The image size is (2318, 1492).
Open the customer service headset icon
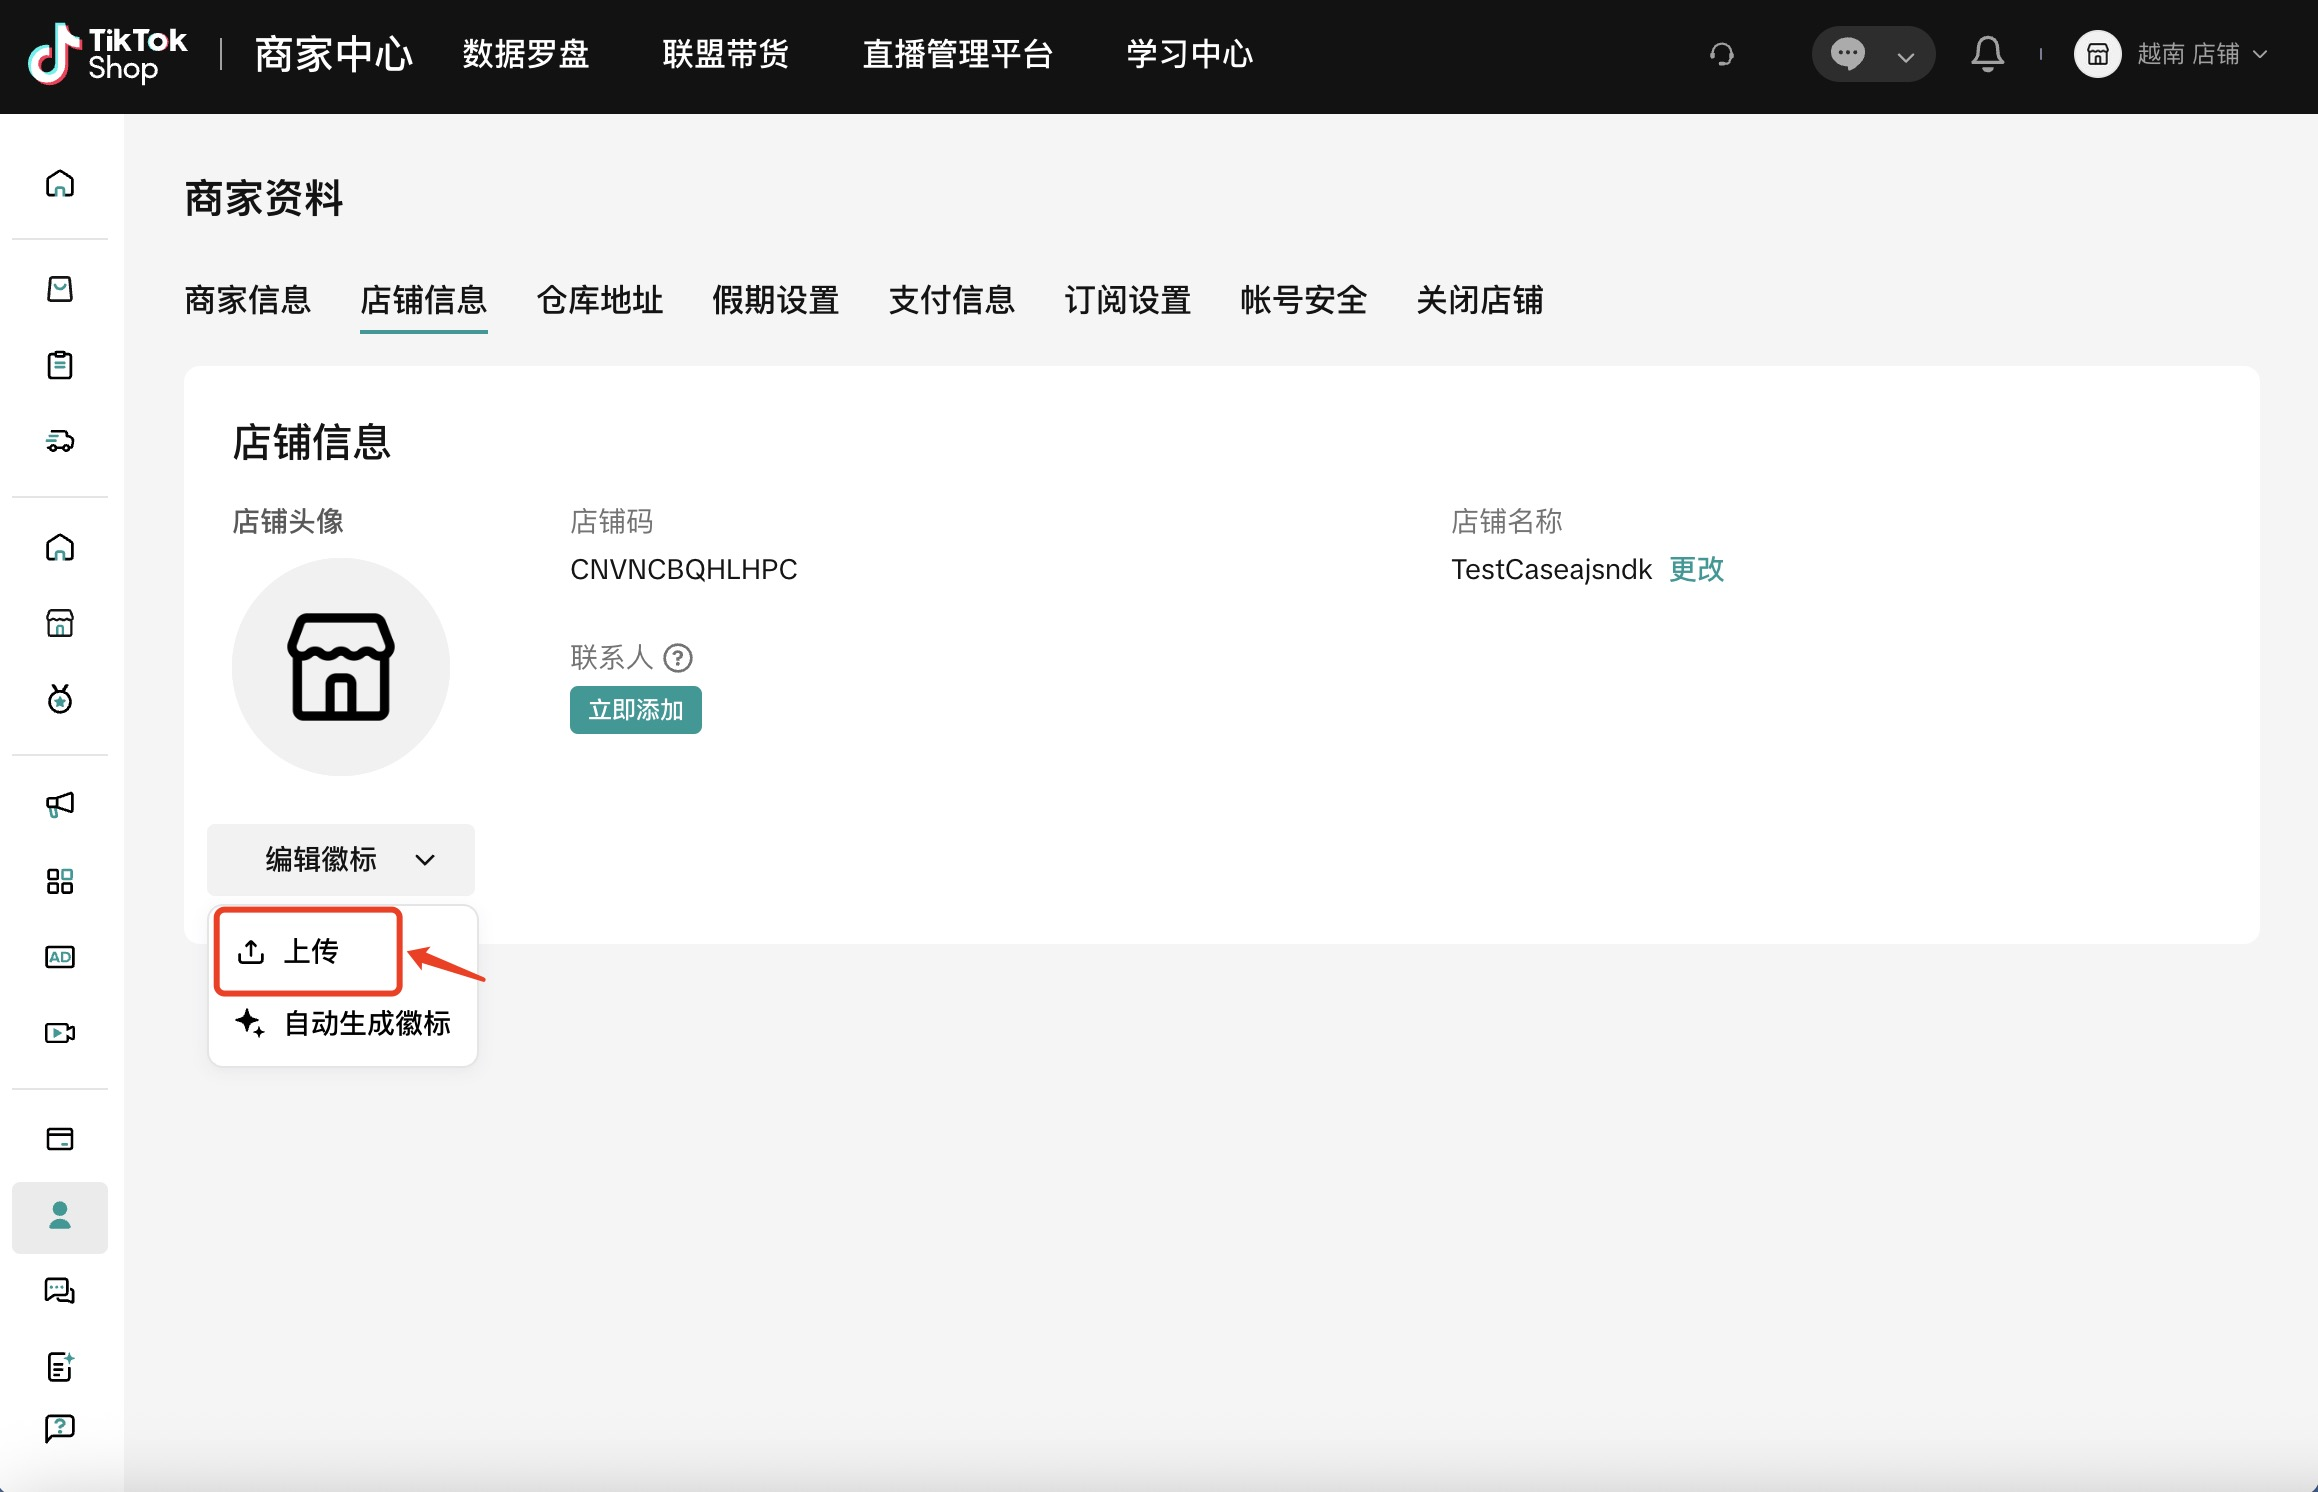click(x=1721, y=54)
